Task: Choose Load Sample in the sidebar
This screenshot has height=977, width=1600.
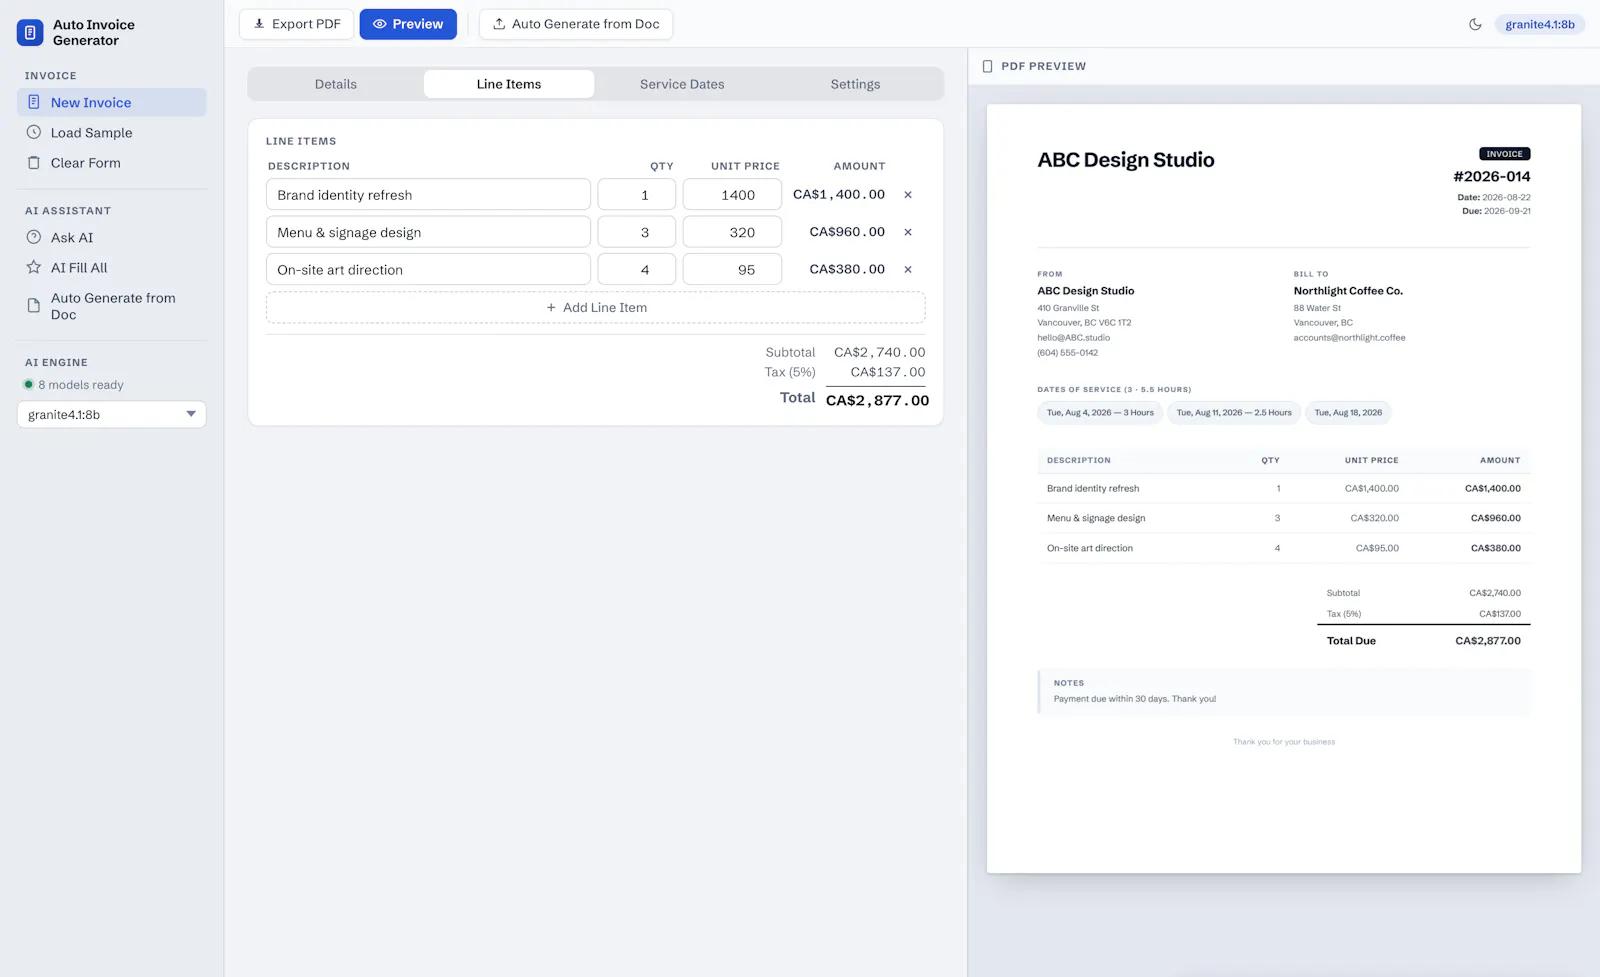Action: pos(112,132)
